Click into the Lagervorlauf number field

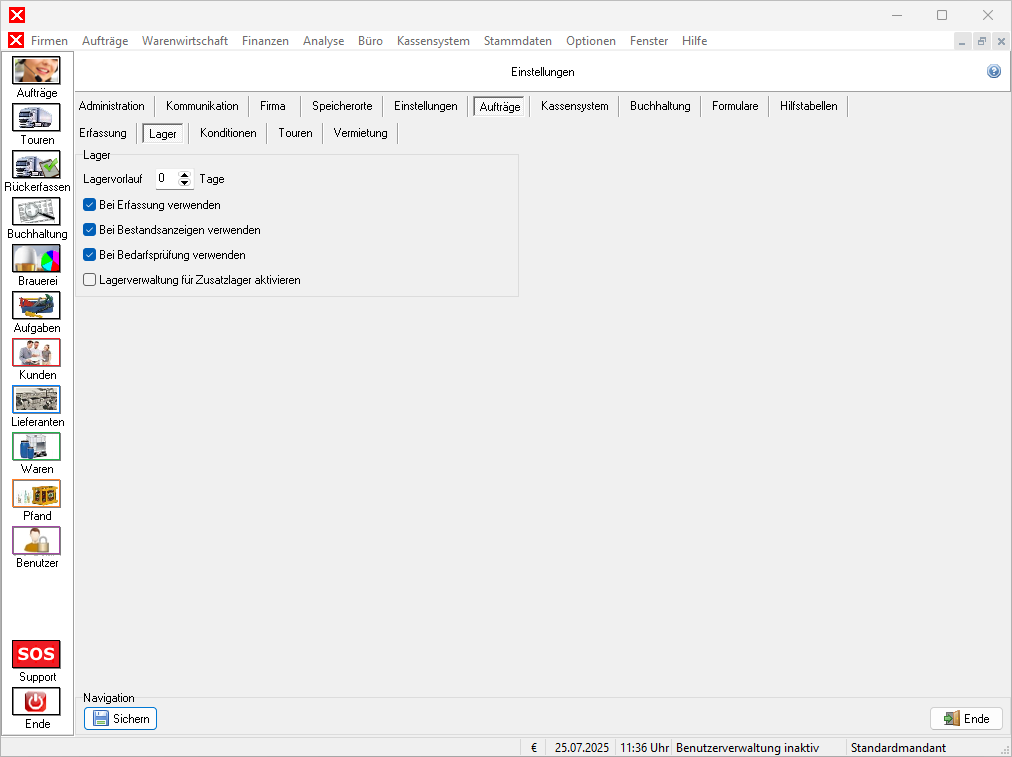click(166, 179)
